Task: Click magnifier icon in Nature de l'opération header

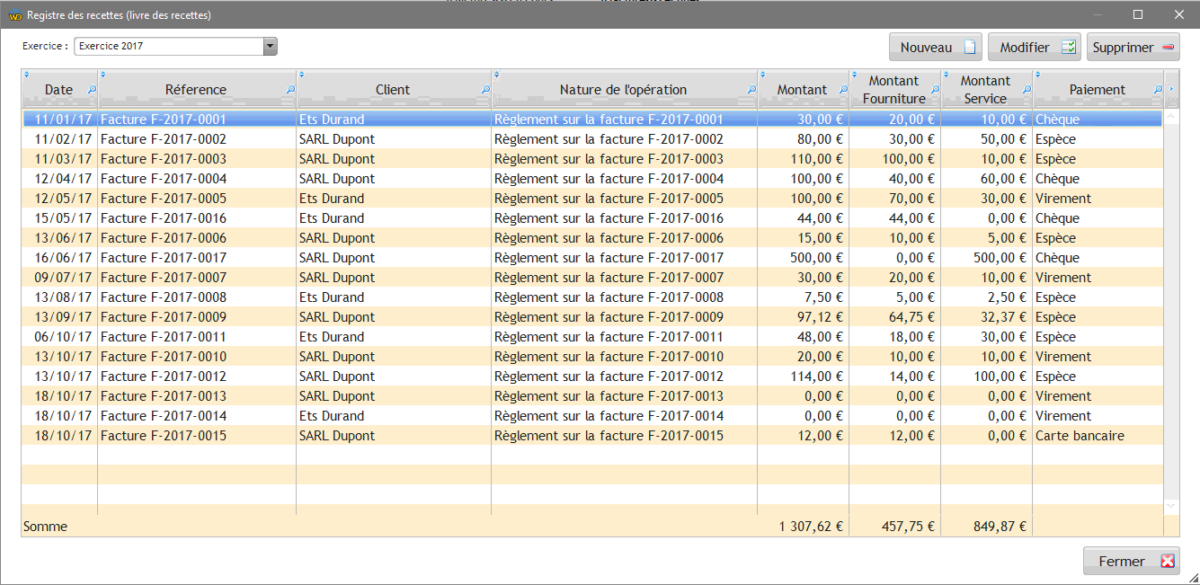Action: tap(752, 90)
